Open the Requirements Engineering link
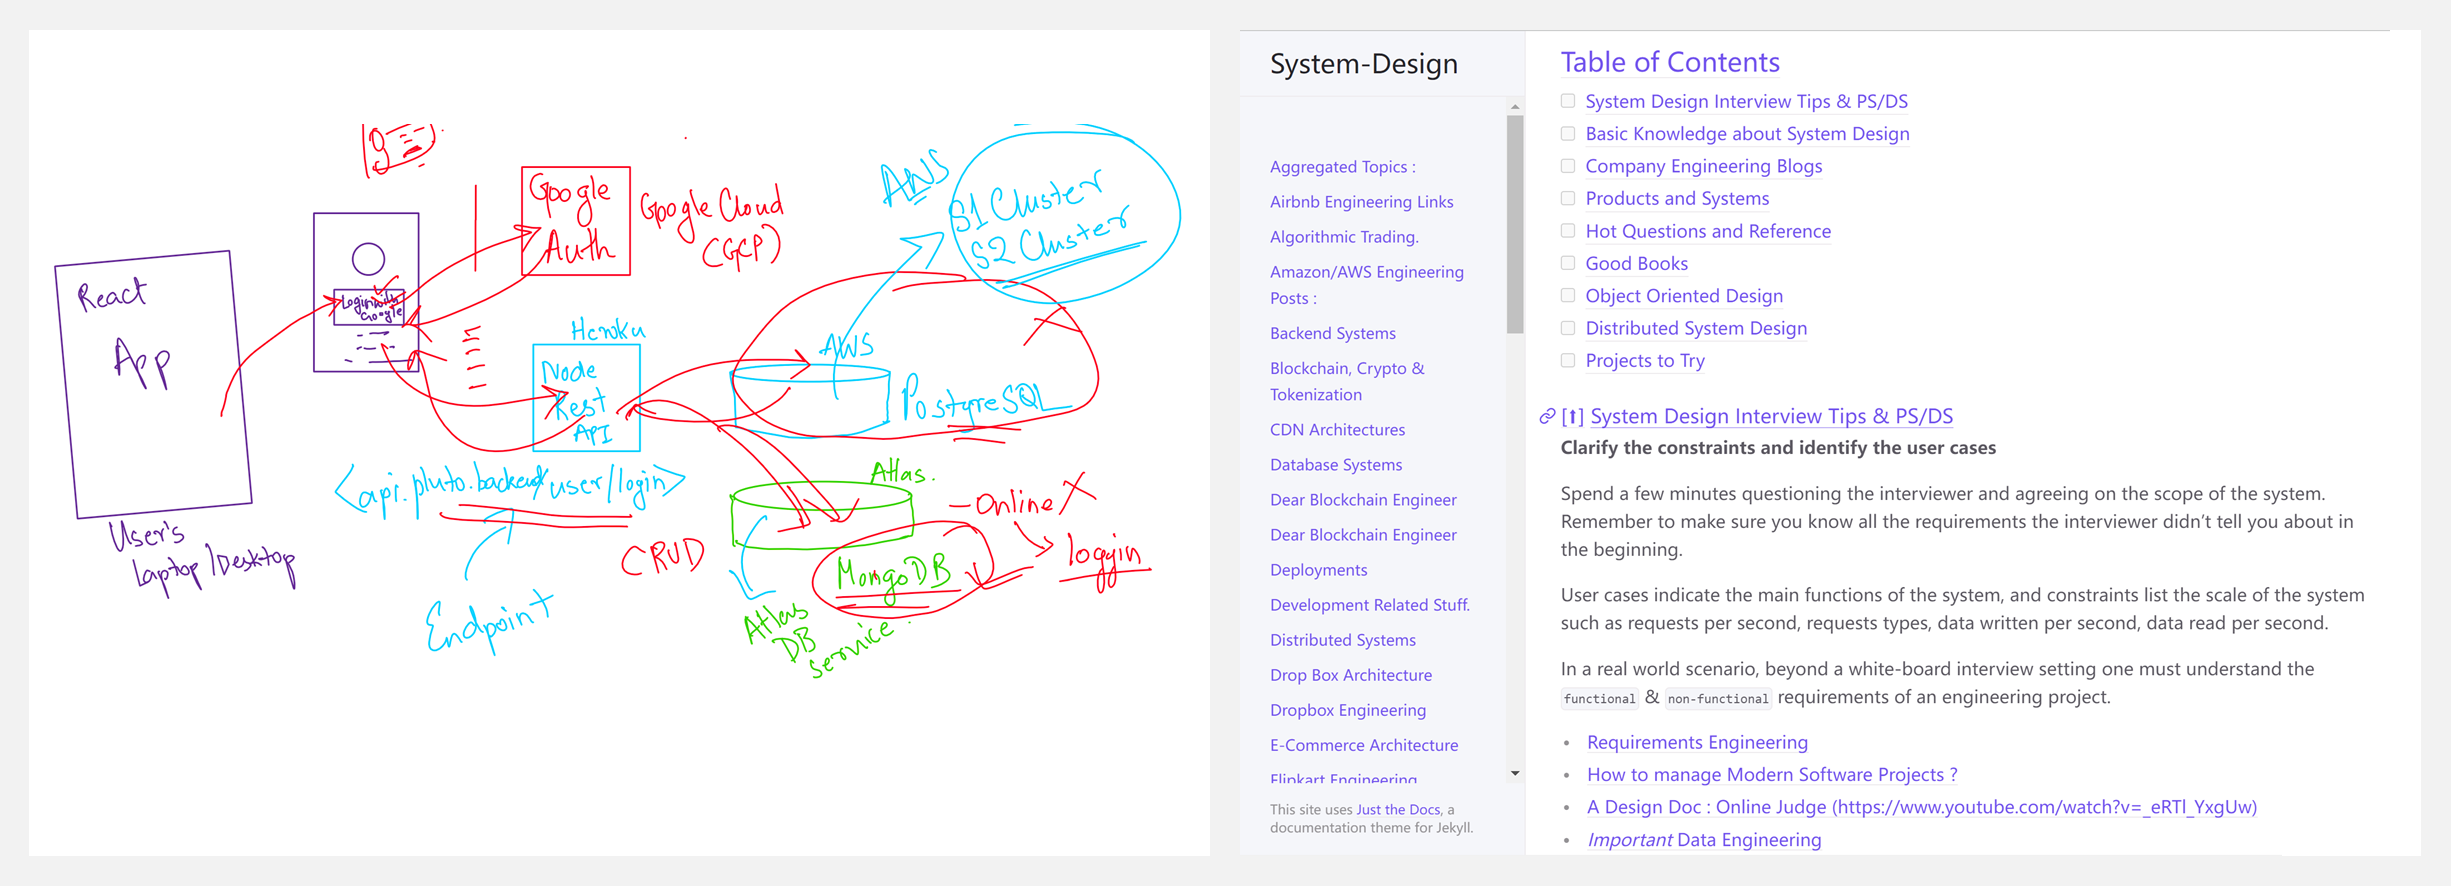Screen dimensions: 2451x886 click(1697, 742)
